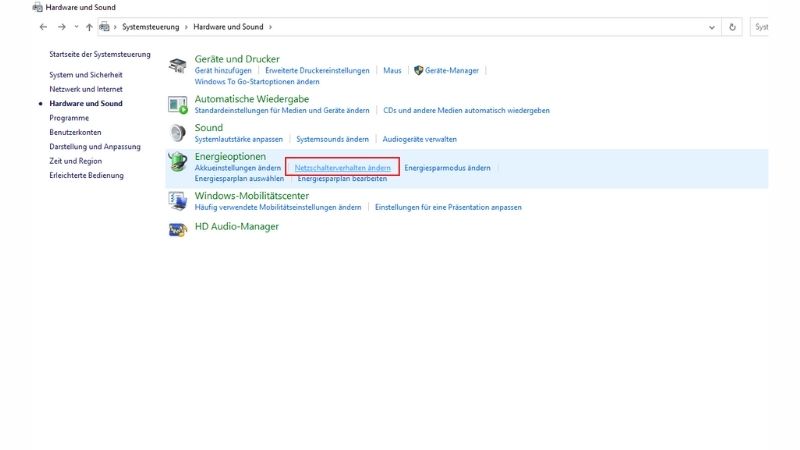Expand the address bar history dropdown

(712, 27)
